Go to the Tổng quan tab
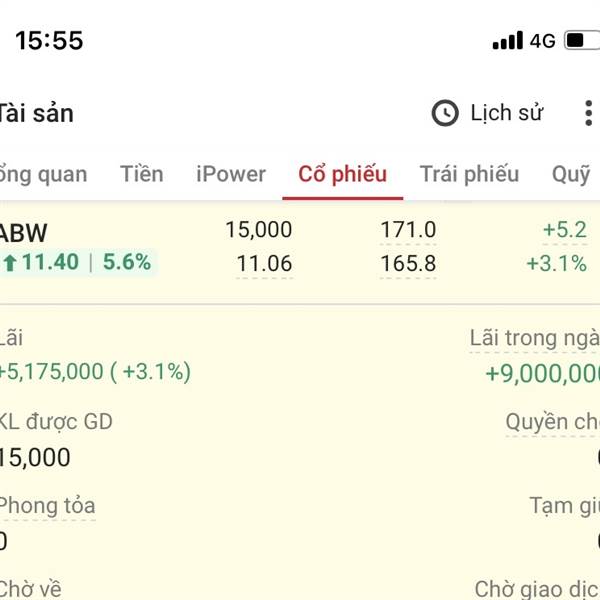The image size is (600, 600). [x=42, y=174]
